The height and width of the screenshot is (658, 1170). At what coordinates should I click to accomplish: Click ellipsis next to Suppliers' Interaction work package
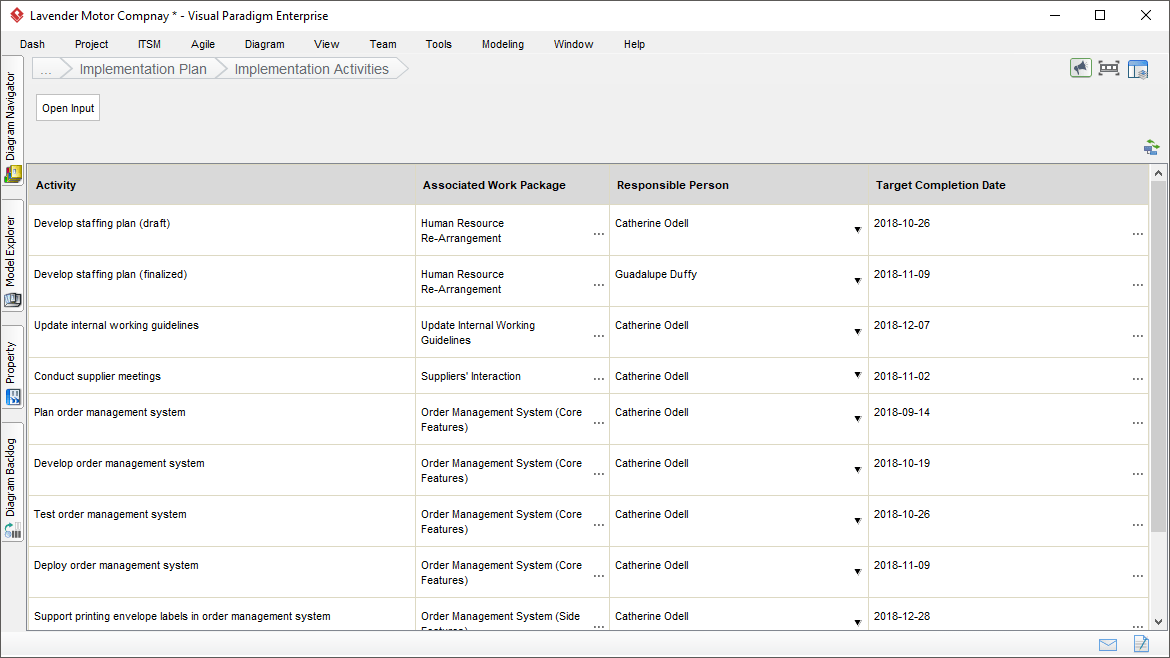click(x=598, y=379)
